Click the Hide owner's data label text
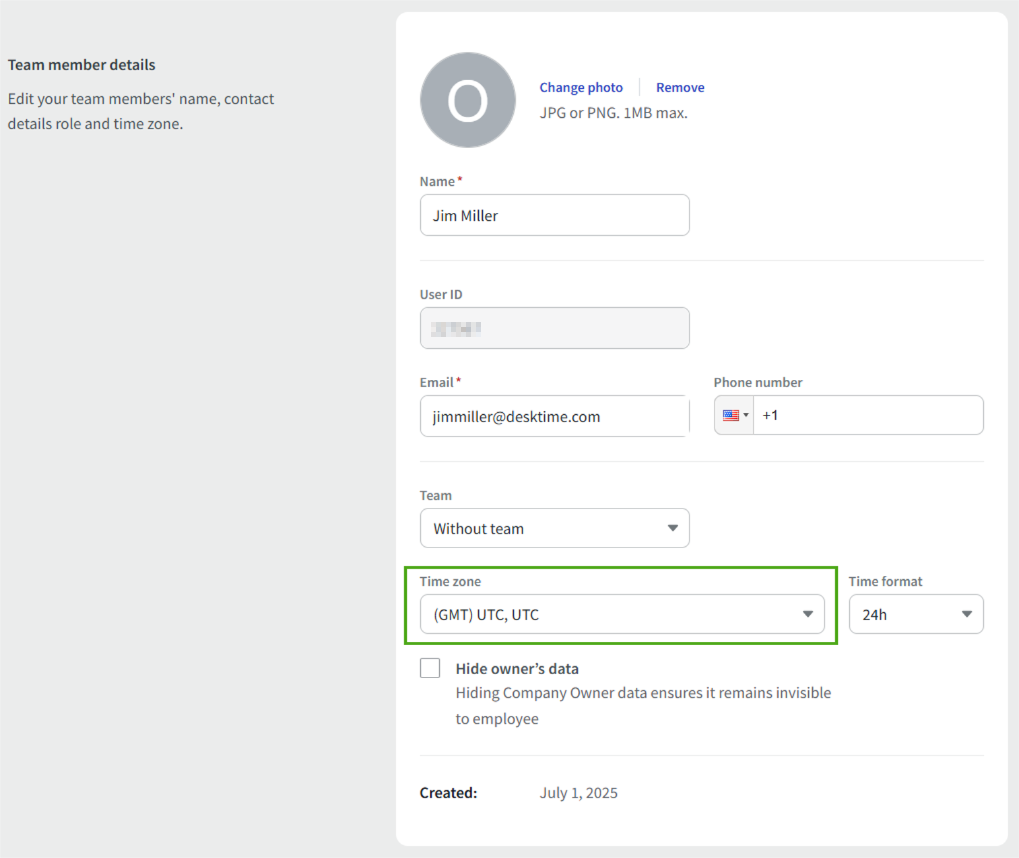 coord(517,669)
